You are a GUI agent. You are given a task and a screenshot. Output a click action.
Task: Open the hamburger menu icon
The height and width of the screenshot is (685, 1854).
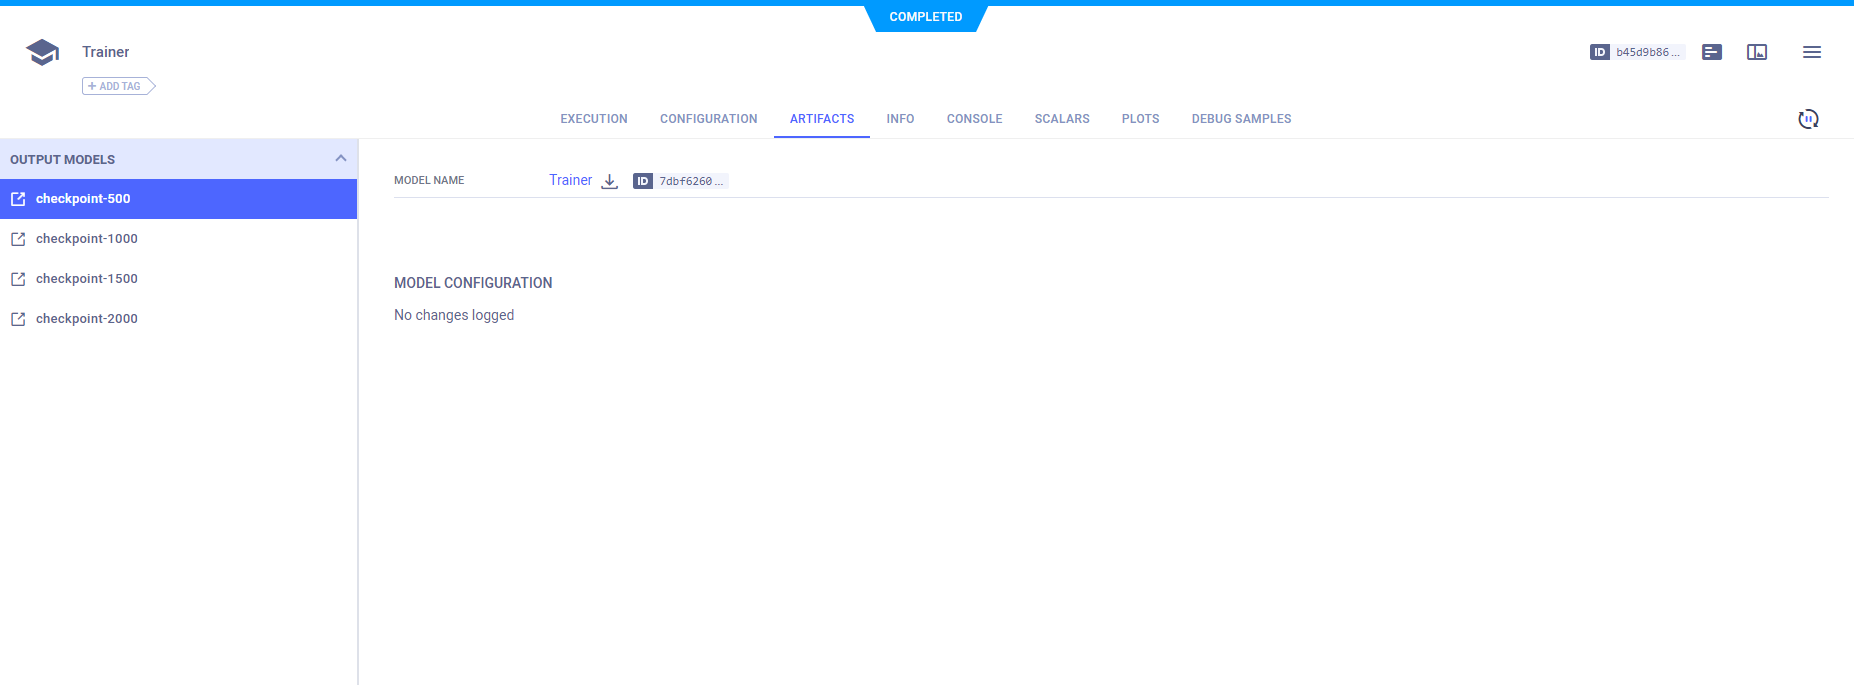(x=1811, y=52)
